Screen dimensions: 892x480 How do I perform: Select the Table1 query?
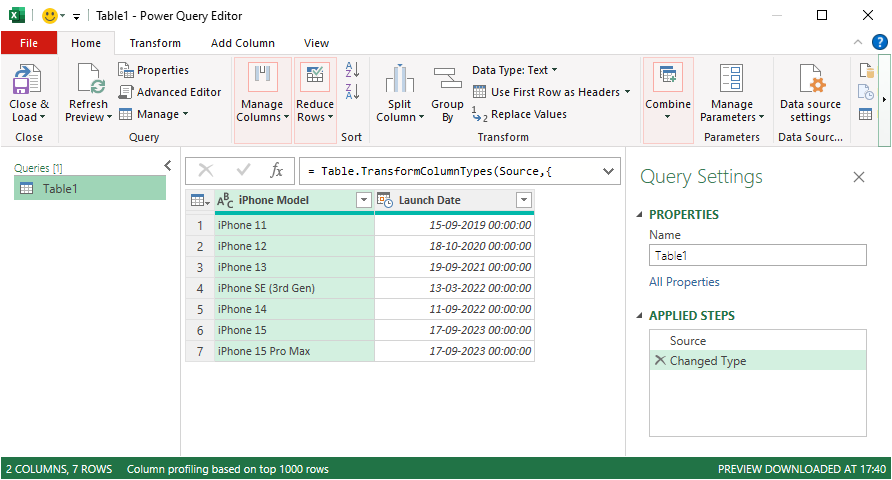pos(90,188)
